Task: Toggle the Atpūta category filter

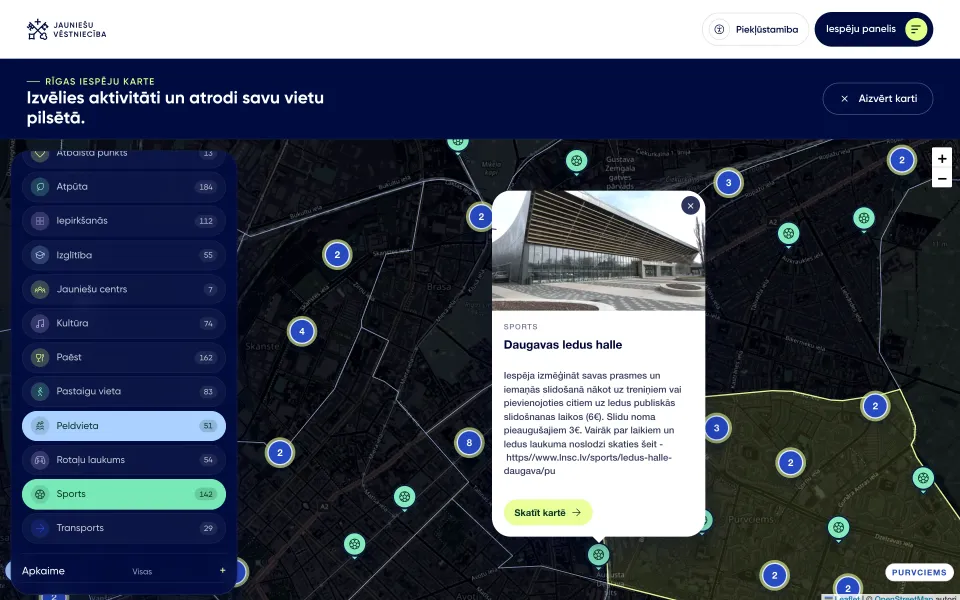Action: click(x=124, y=187)
